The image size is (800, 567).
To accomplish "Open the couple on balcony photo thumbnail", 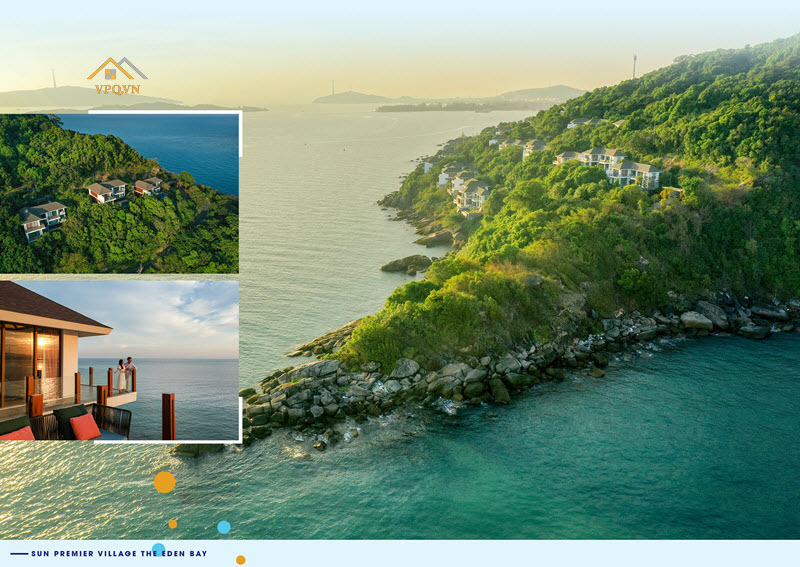I will tap(119, 360).
